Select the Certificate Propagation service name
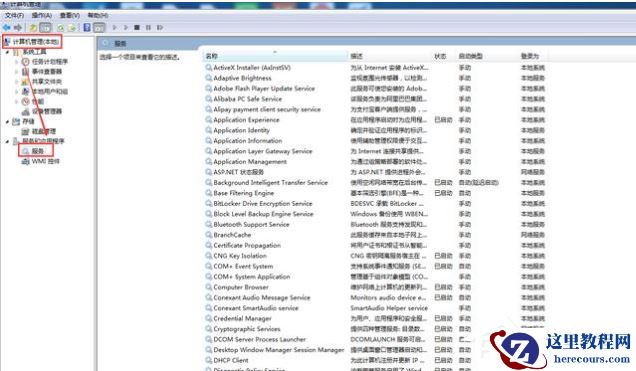The height and width of the screenshot is (371, 636). click(x=247, y=245)
